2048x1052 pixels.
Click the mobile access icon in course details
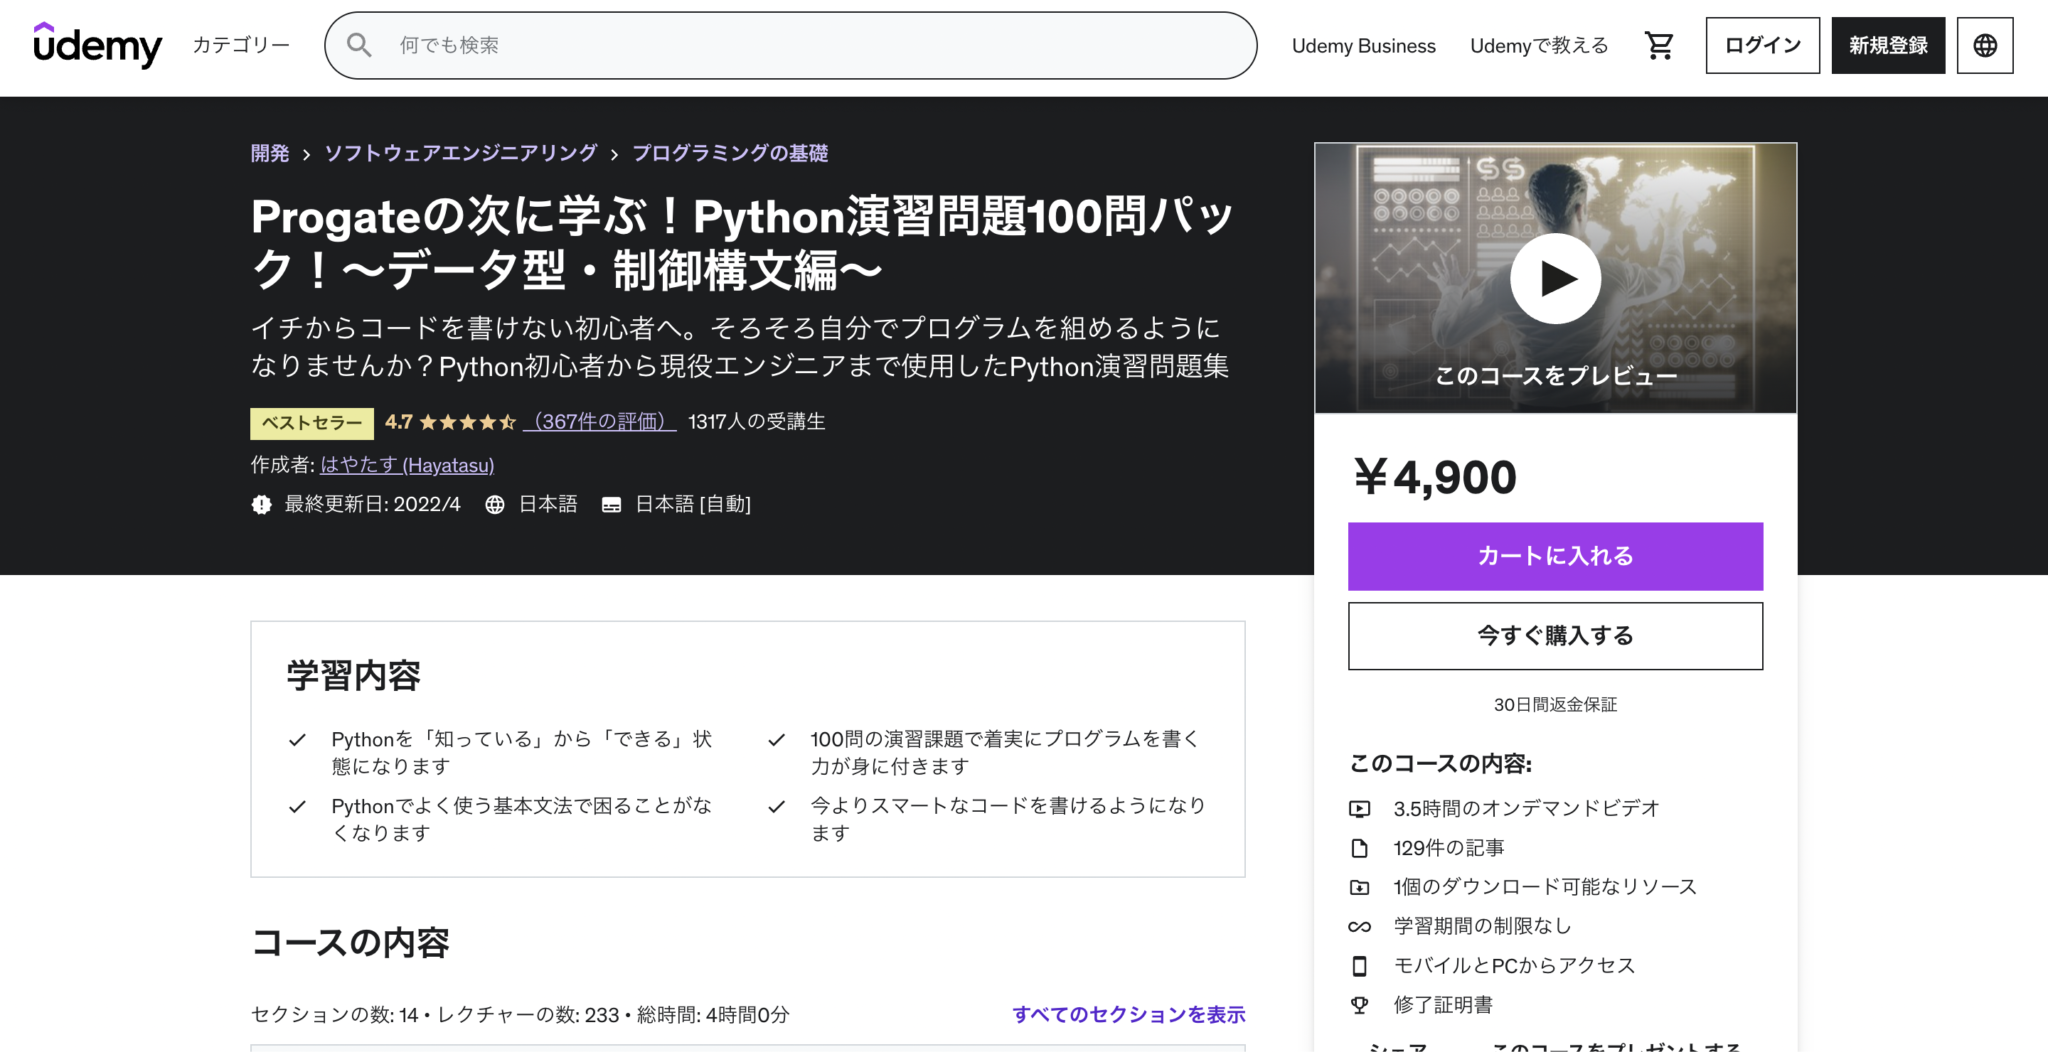1360,965
